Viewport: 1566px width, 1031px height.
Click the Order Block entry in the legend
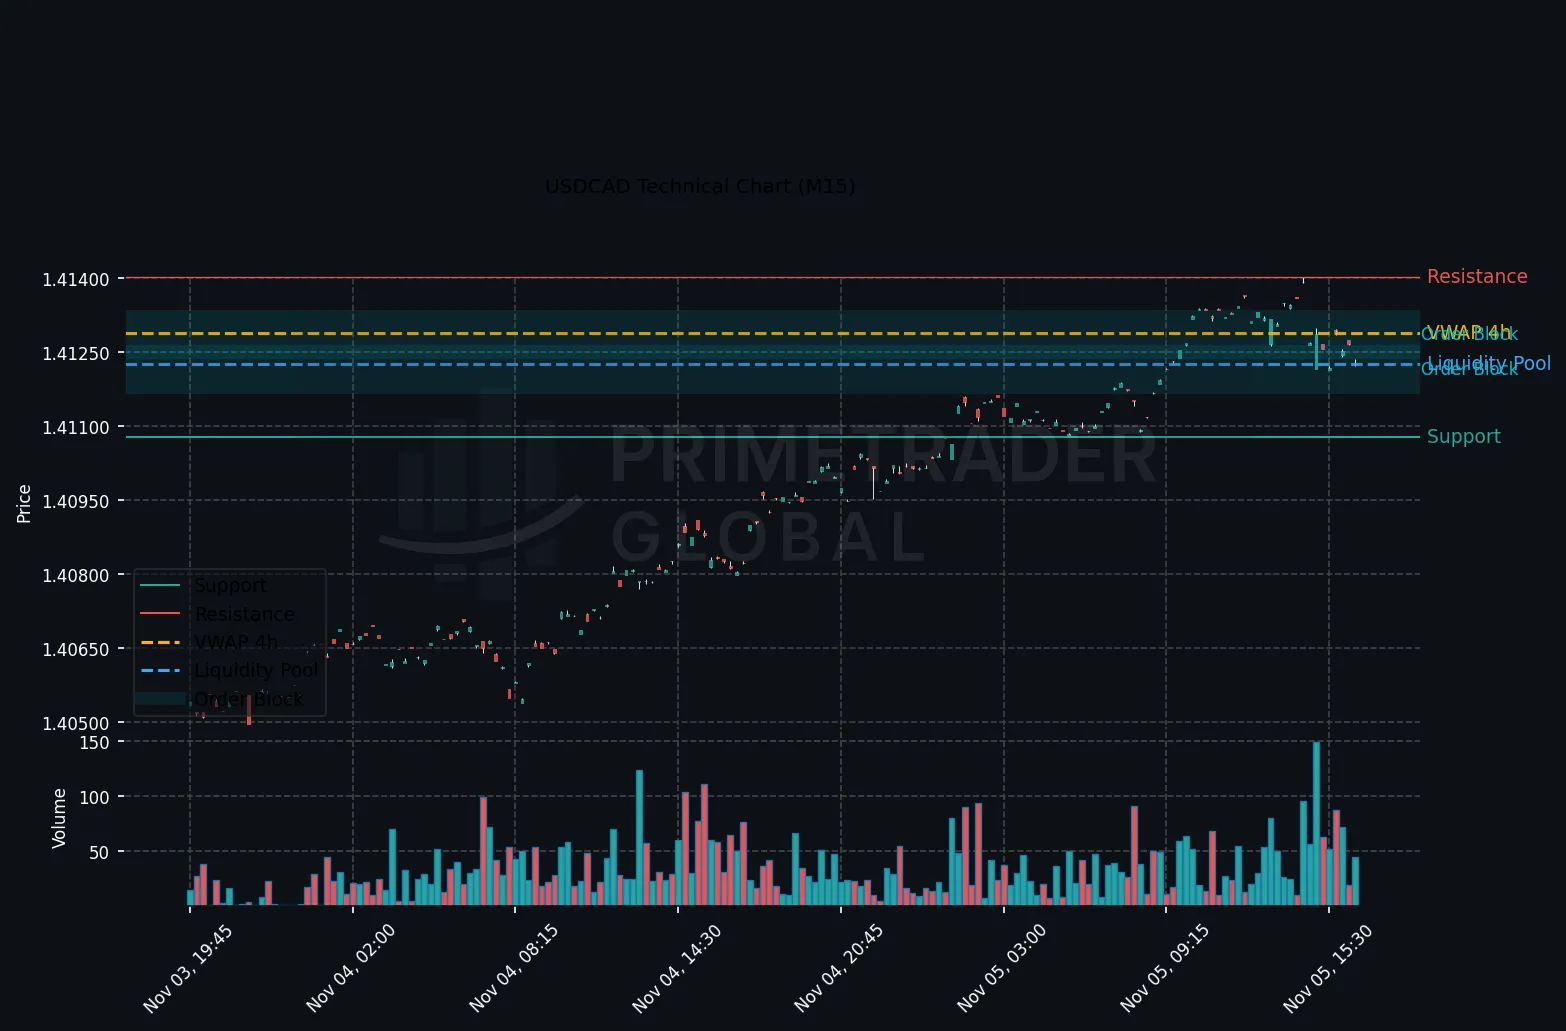click(x=248, y=699)
